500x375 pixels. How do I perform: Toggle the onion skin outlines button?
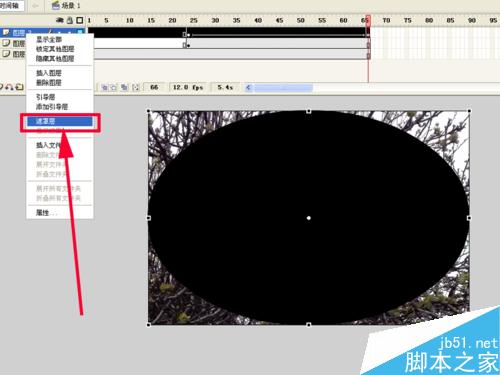(x=114, y=88)
